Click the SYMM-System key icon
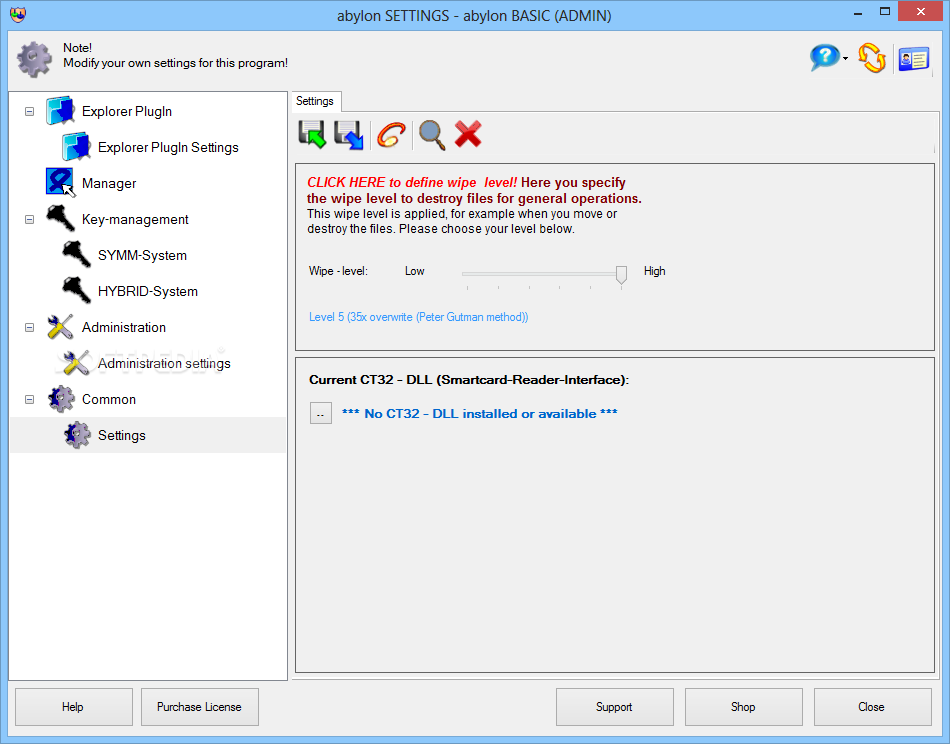Screen dimensions: 950x744 [76, 254]
